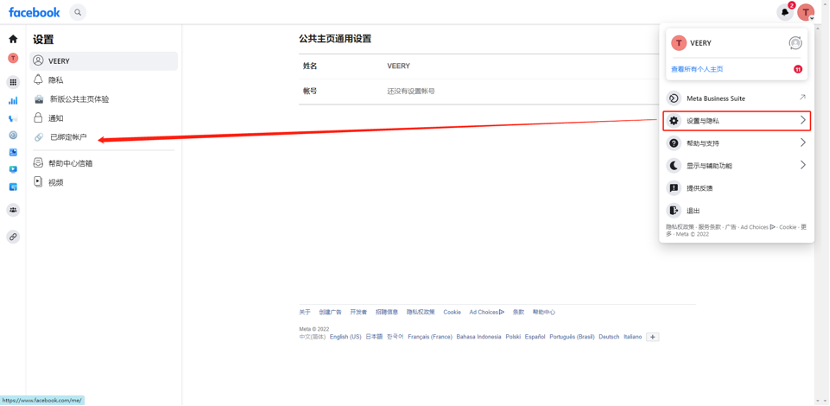Click the Facebook logo
Viewport: 830px width, 406px height.
click(x=34, y=12)
